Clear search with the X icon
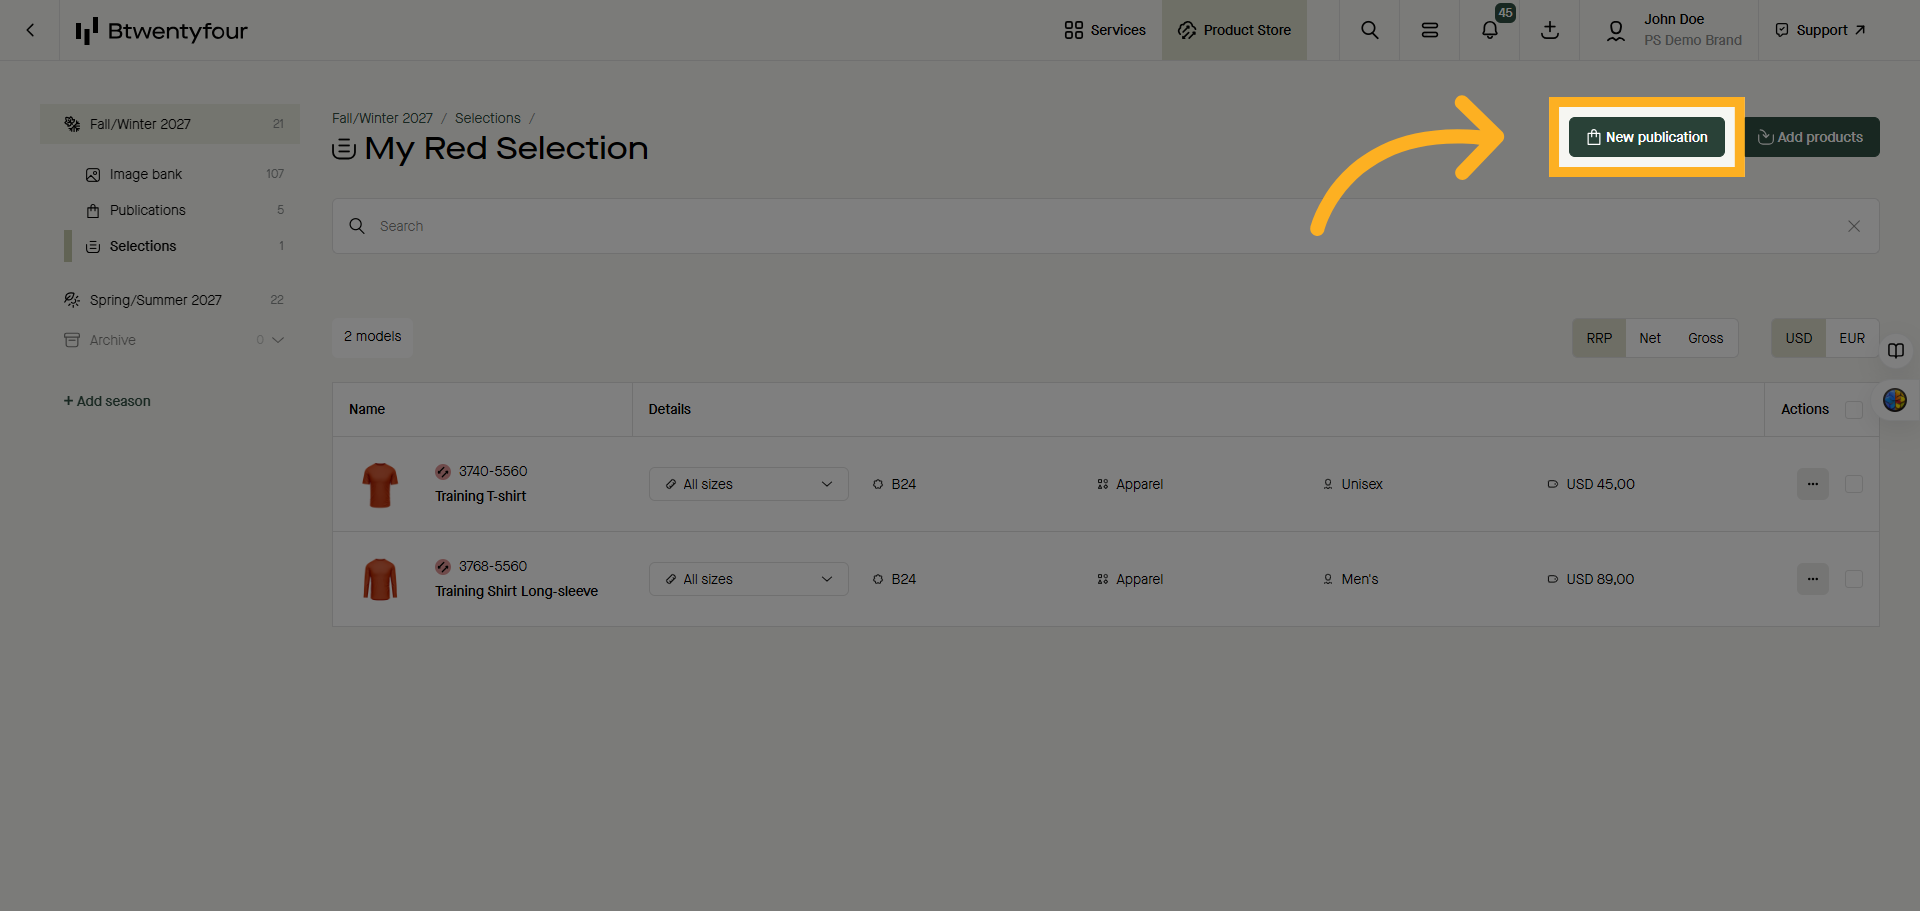Image resolution: width=1920 pixels, height=911 pixels. tap(1853, 226)
